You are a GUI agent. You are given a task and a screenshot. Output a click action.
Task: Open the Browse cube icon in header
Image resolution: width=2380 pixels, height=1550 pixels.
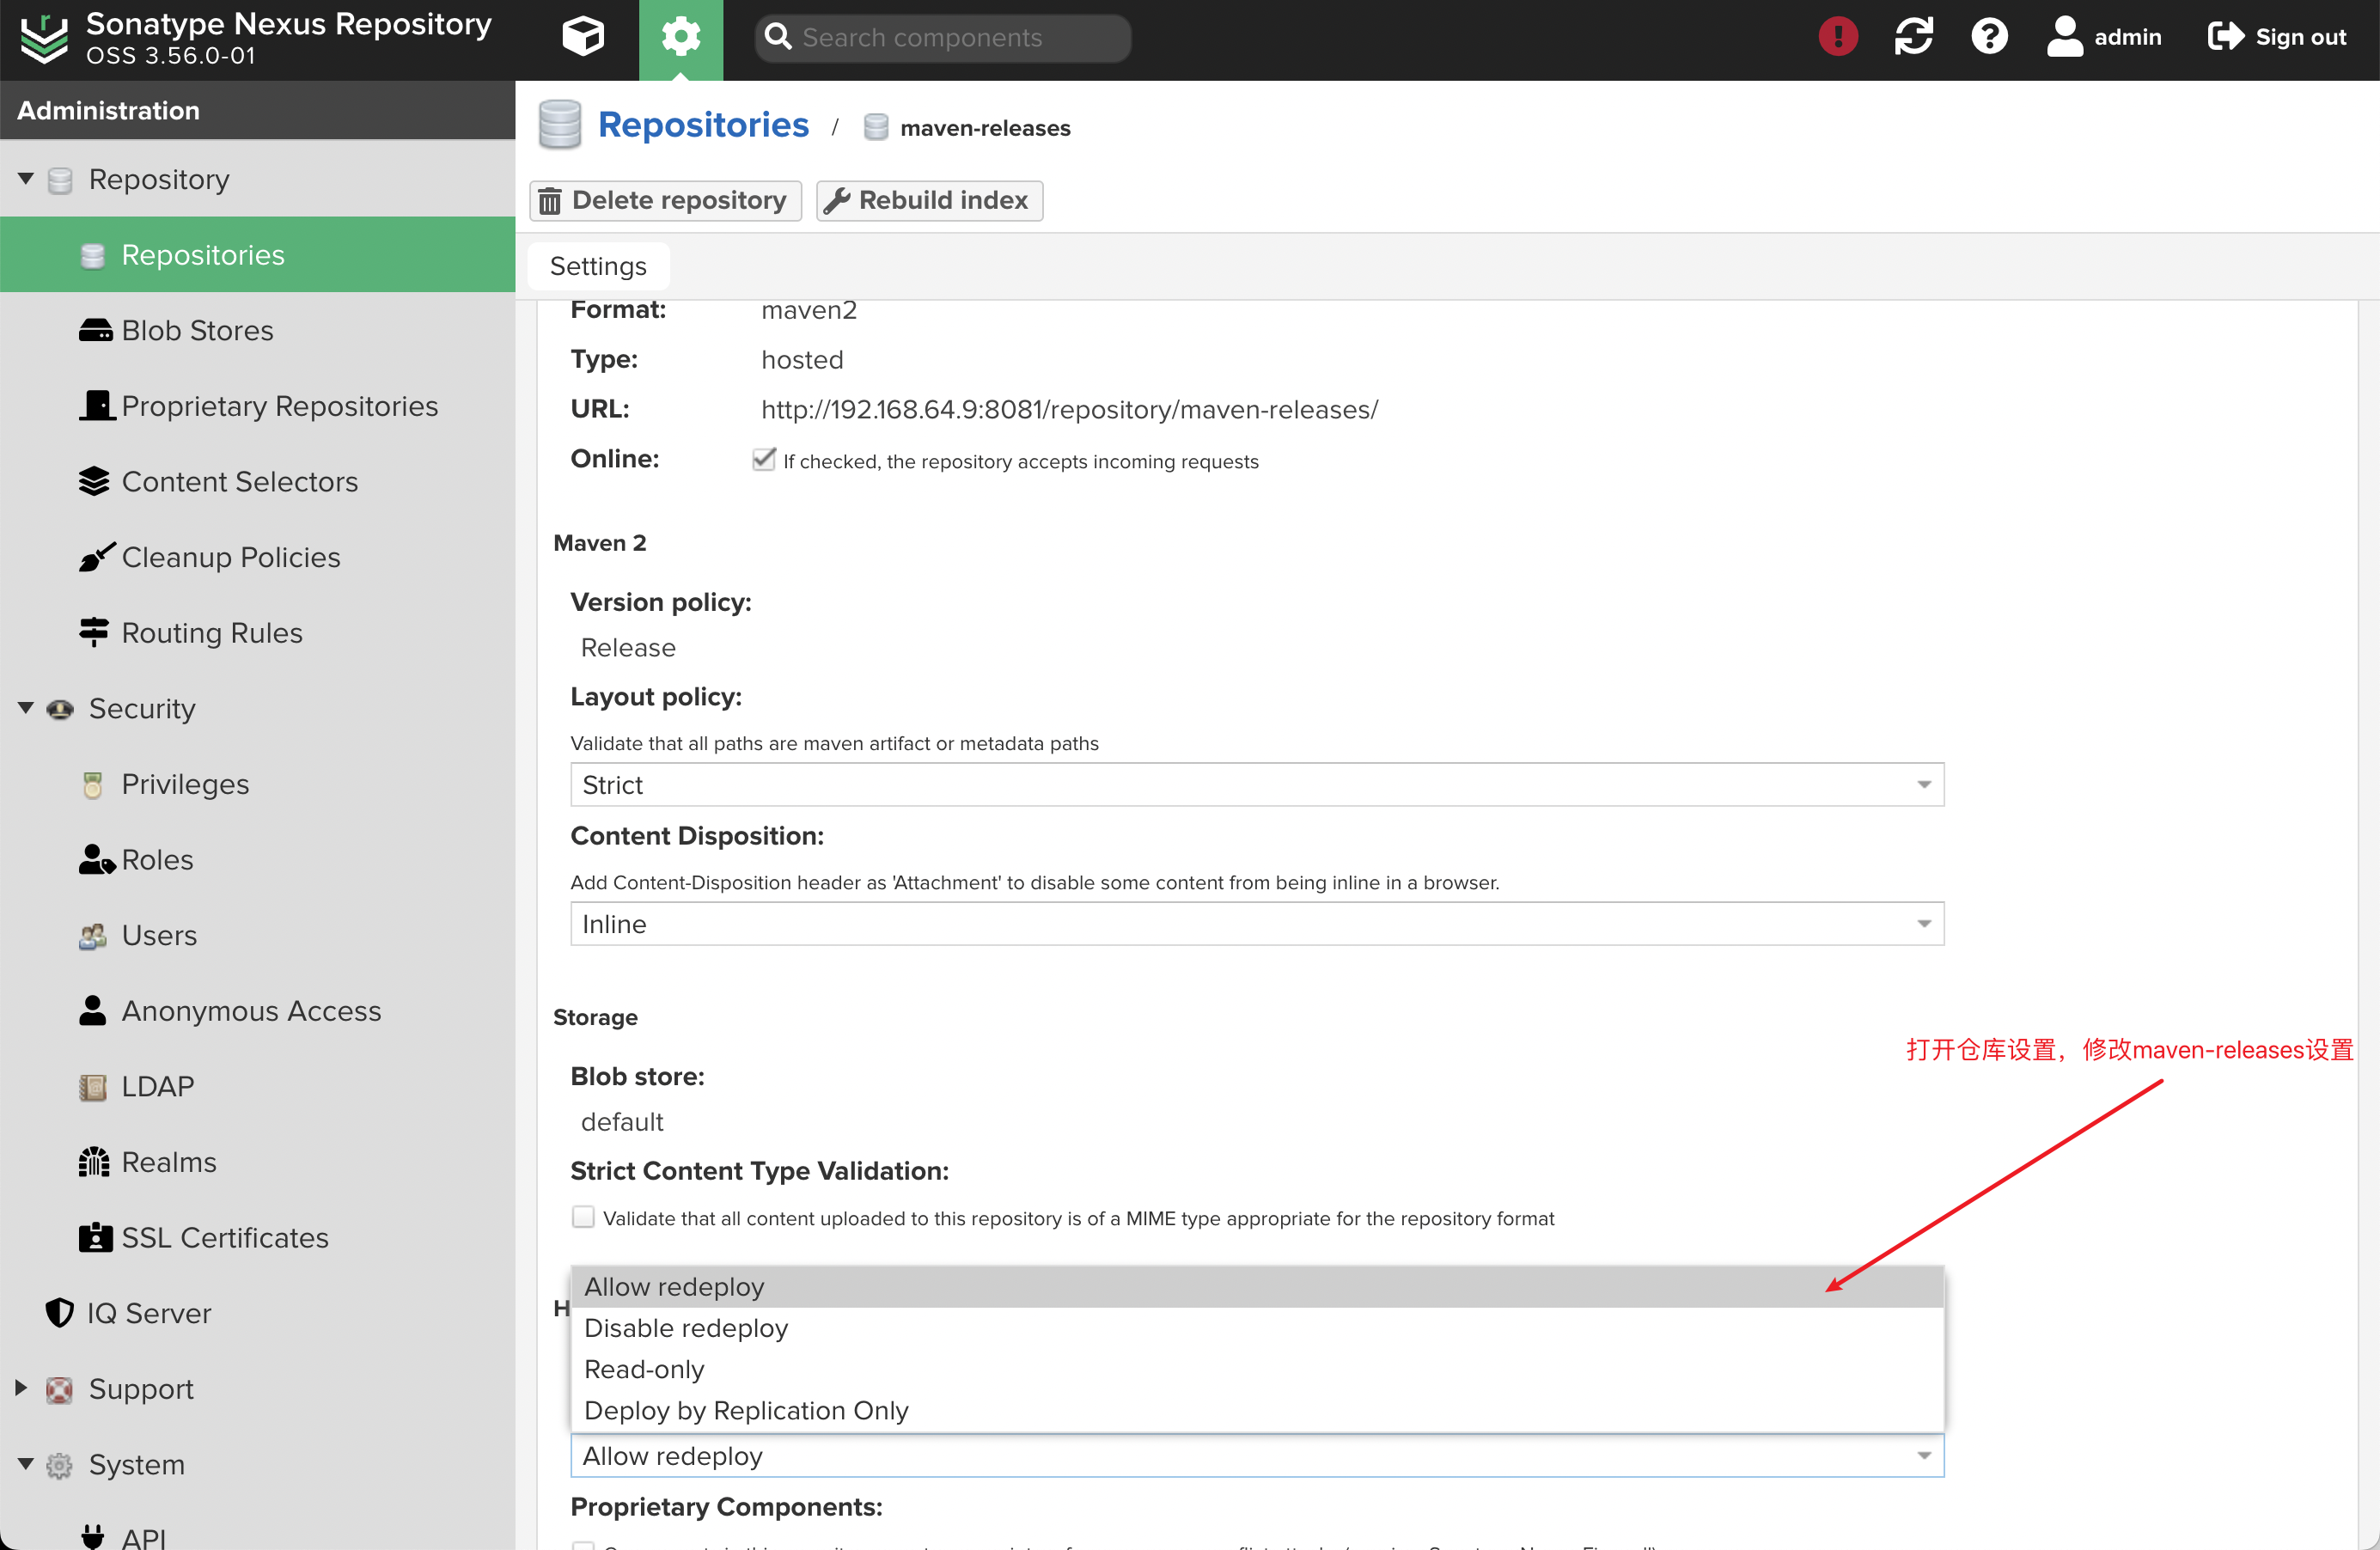(x=583, y=37)
